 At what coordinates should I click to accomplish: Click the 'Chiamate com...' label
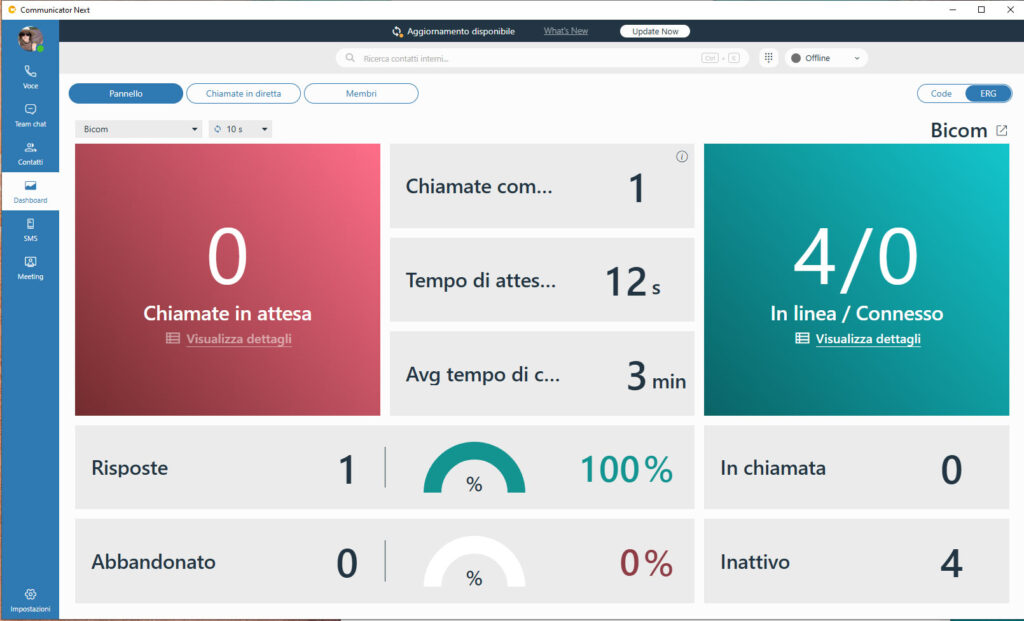coord(479,186)
